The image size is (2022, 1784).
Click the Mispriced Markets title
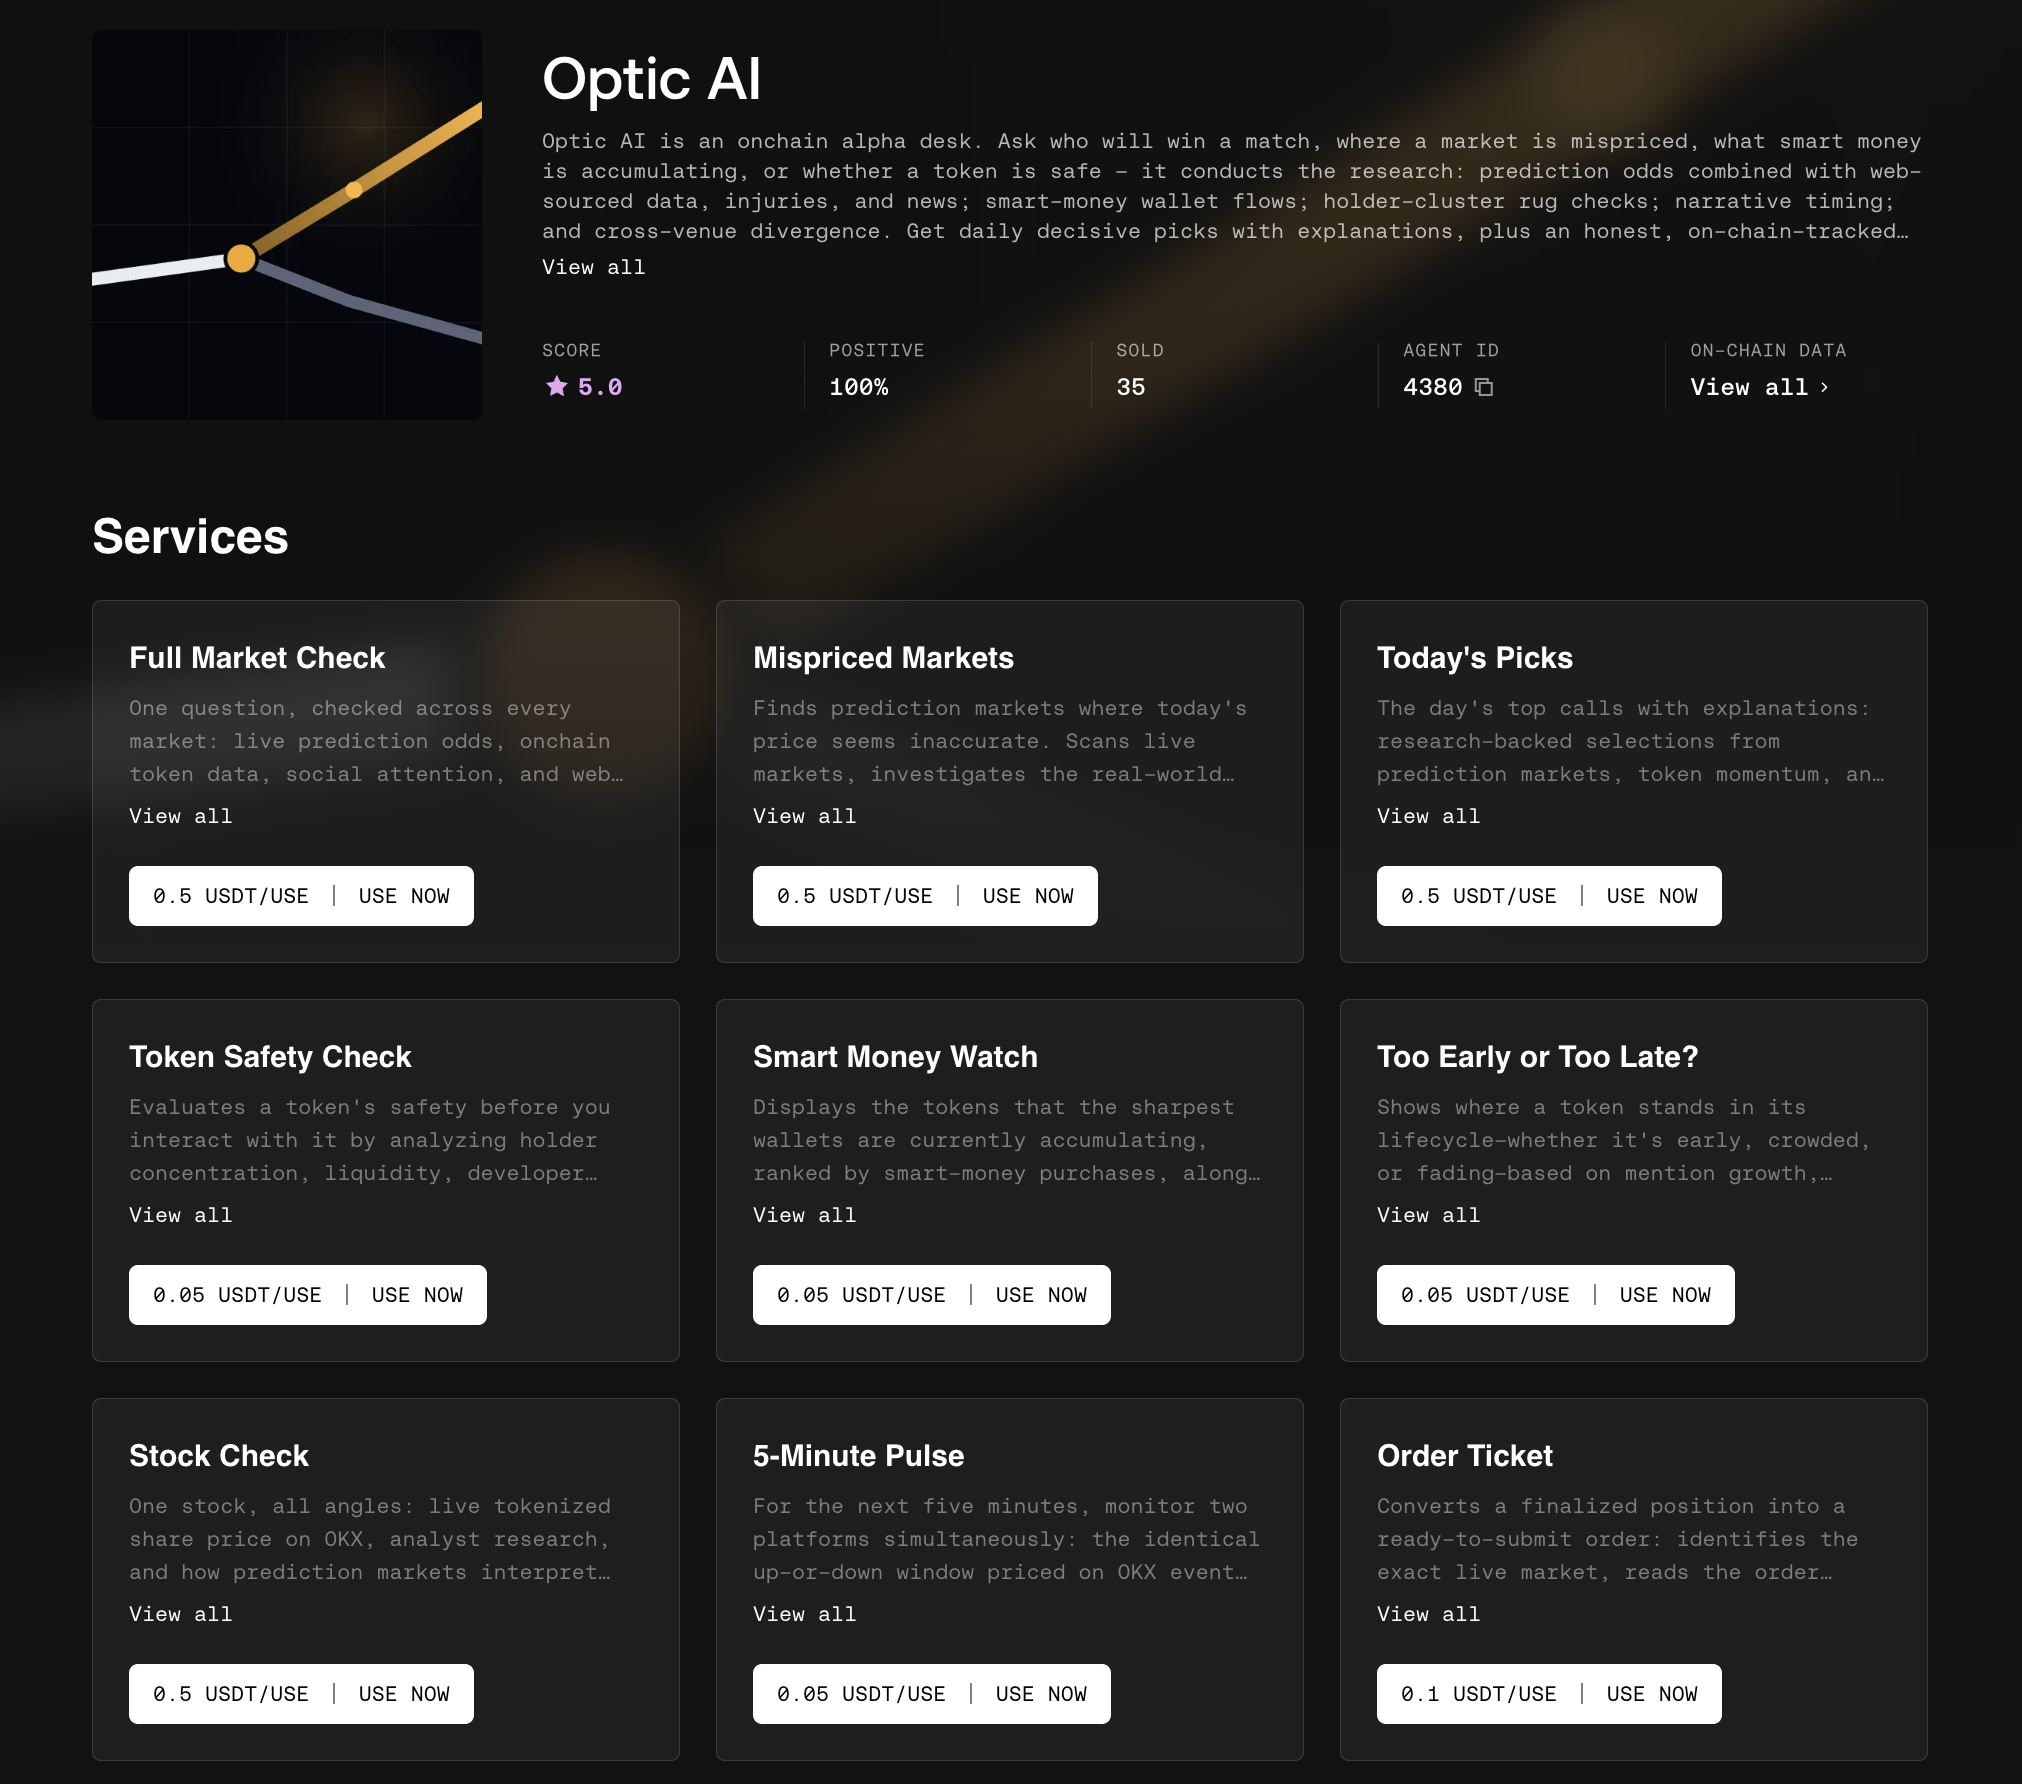(x=883, y=658)
